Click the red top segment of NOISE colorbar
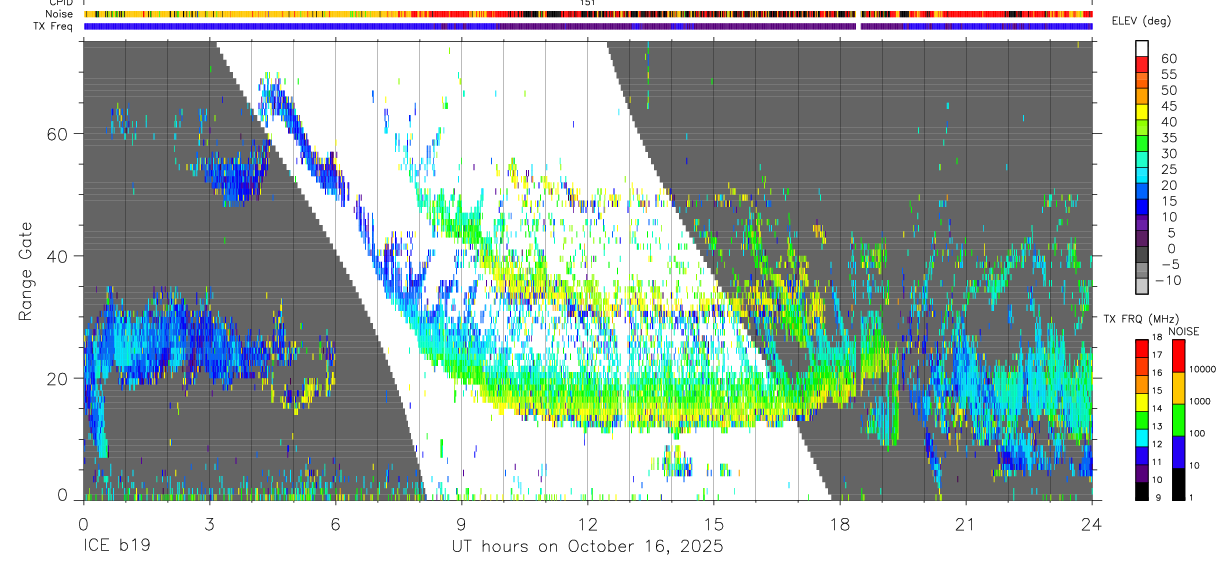The image size is (1228, 567). (x=1178, y=355)
